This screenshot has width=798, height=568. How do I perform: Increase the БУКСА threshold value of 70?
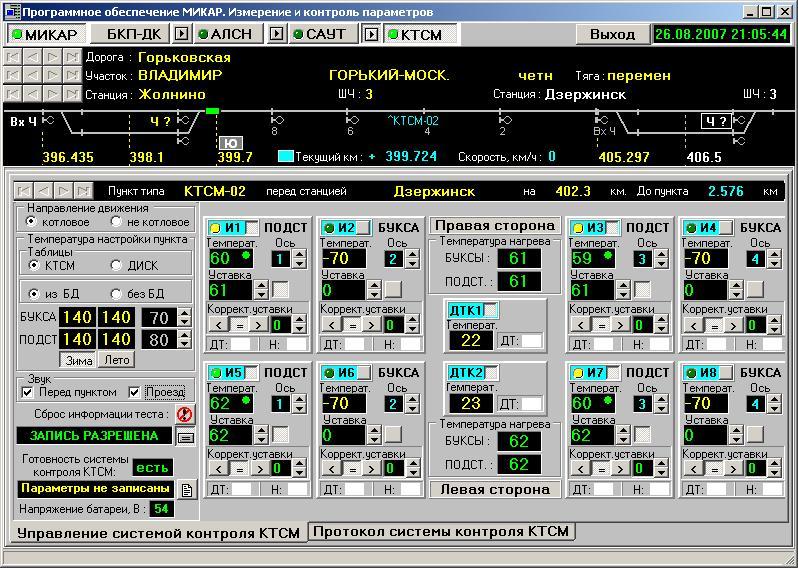pyautogui.click(x=184, y=313)
